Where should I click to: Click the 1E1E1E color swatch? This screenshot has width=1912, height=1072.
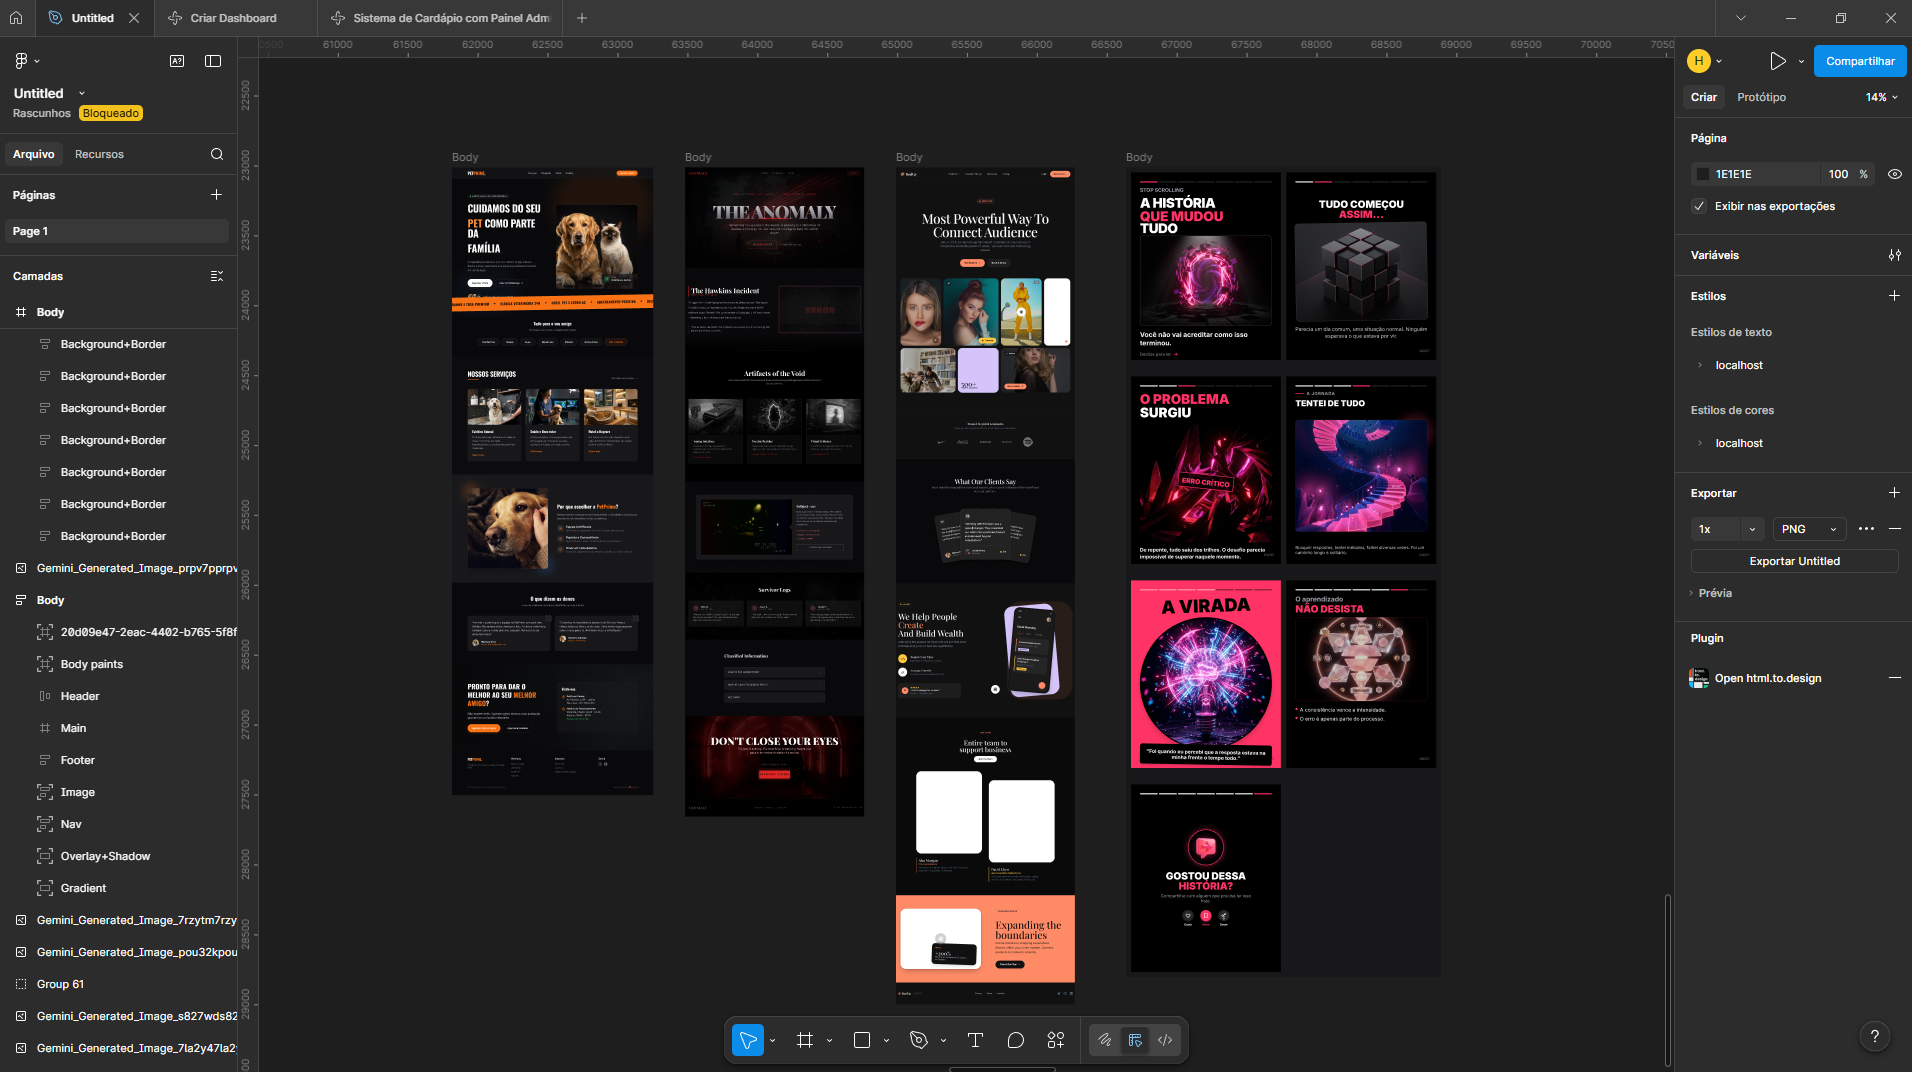tap(1705, 174)
